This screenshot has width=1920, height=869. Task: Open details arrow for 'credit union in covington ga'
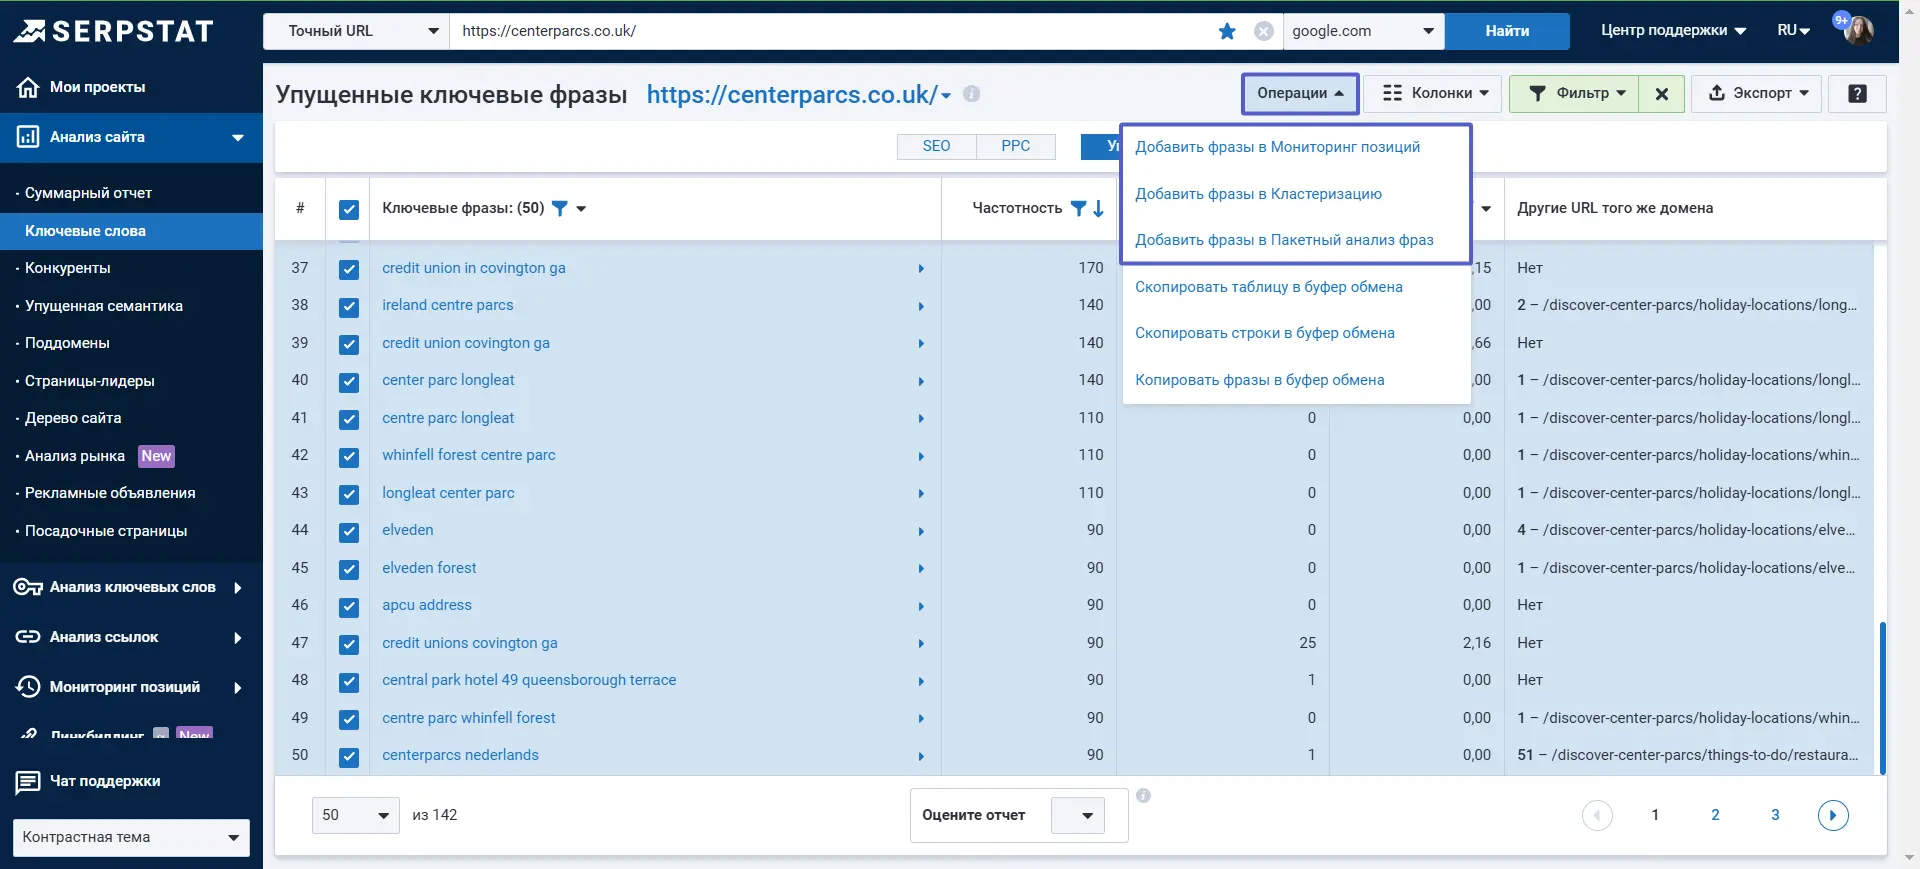pyautogui.click(x=921, y=269)
